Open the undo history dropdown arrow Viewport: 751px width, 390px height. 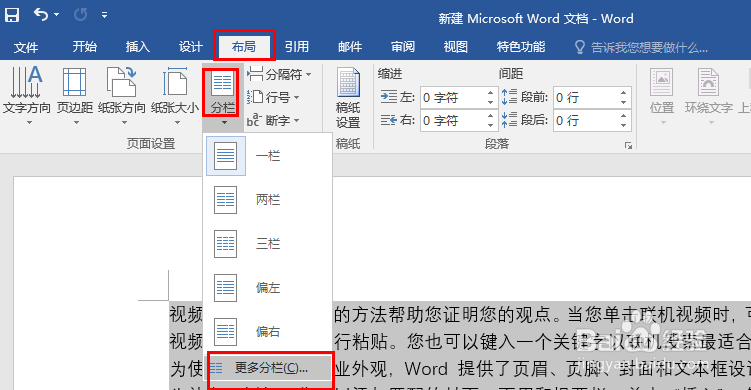coord(57,15)
